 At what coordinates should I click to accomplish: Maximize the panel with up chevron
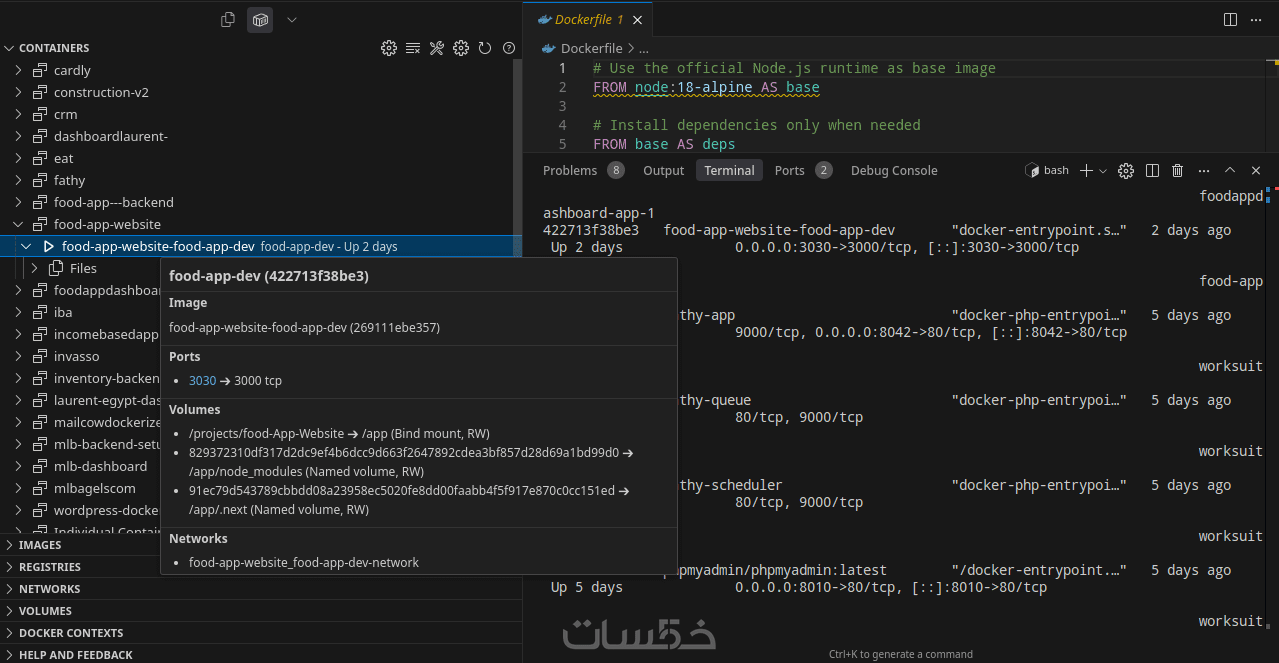pos(1230,171)
